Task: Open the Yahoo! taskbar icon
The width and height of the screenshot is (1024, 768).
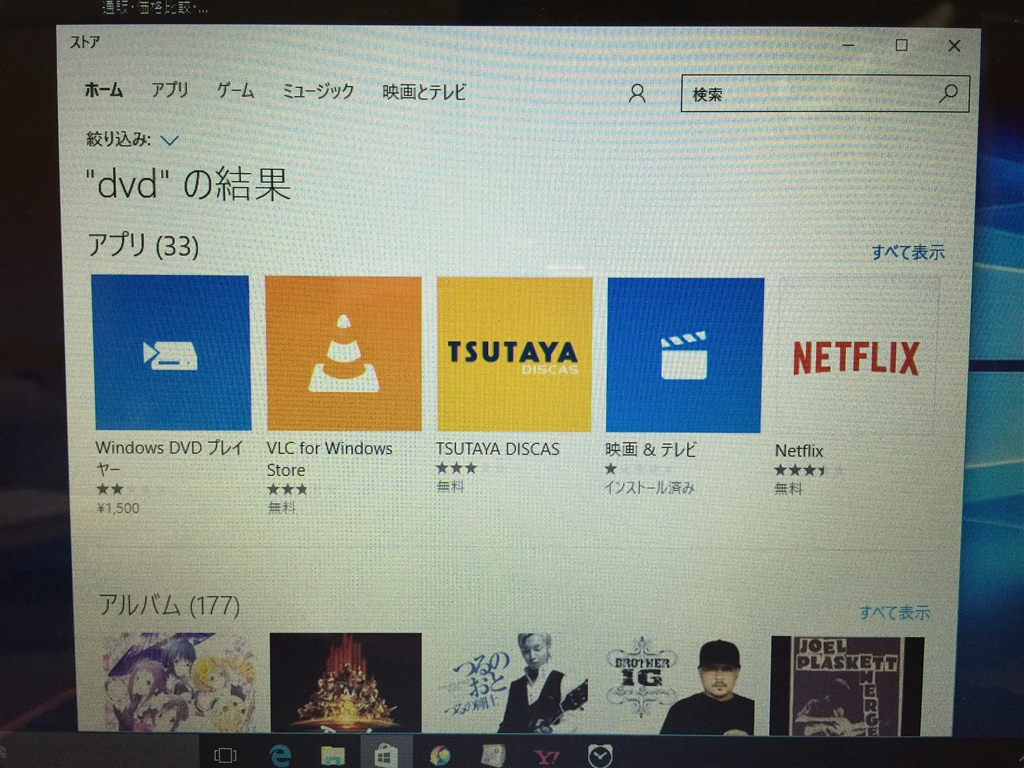Action: 547,758
